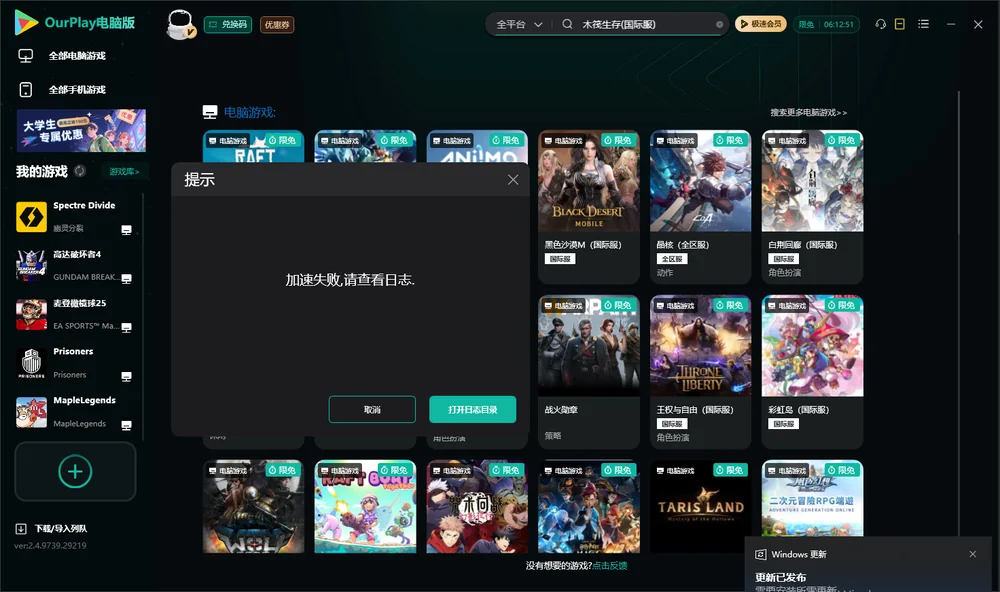Viewport: 1000px width, 592px height.
Task: Open the 极速会员 membership button
Action: [761, 24]
